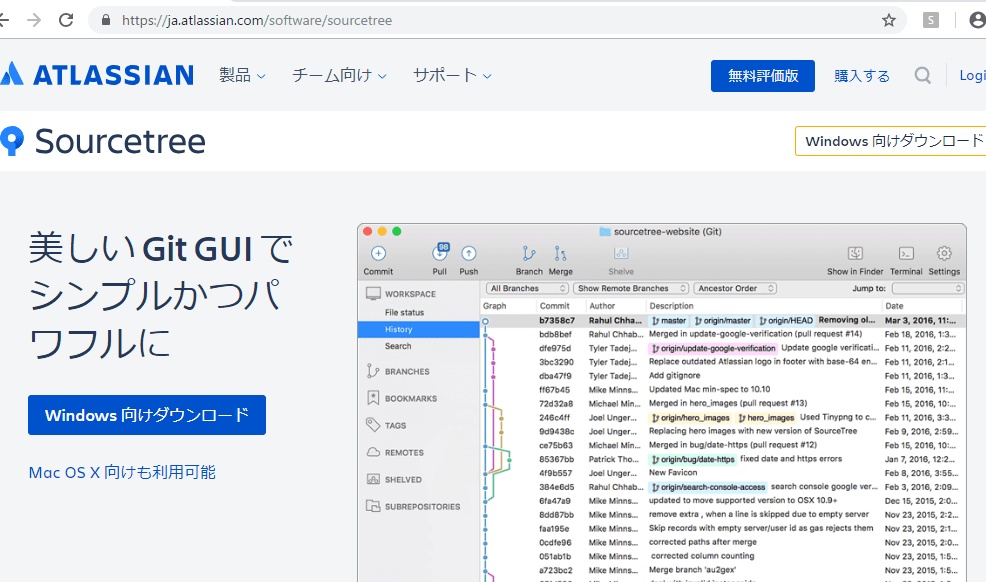Click origin/hero_images tag
This screenshot has height=582, width=986.
pyautogui.click(x=690, y=417)
